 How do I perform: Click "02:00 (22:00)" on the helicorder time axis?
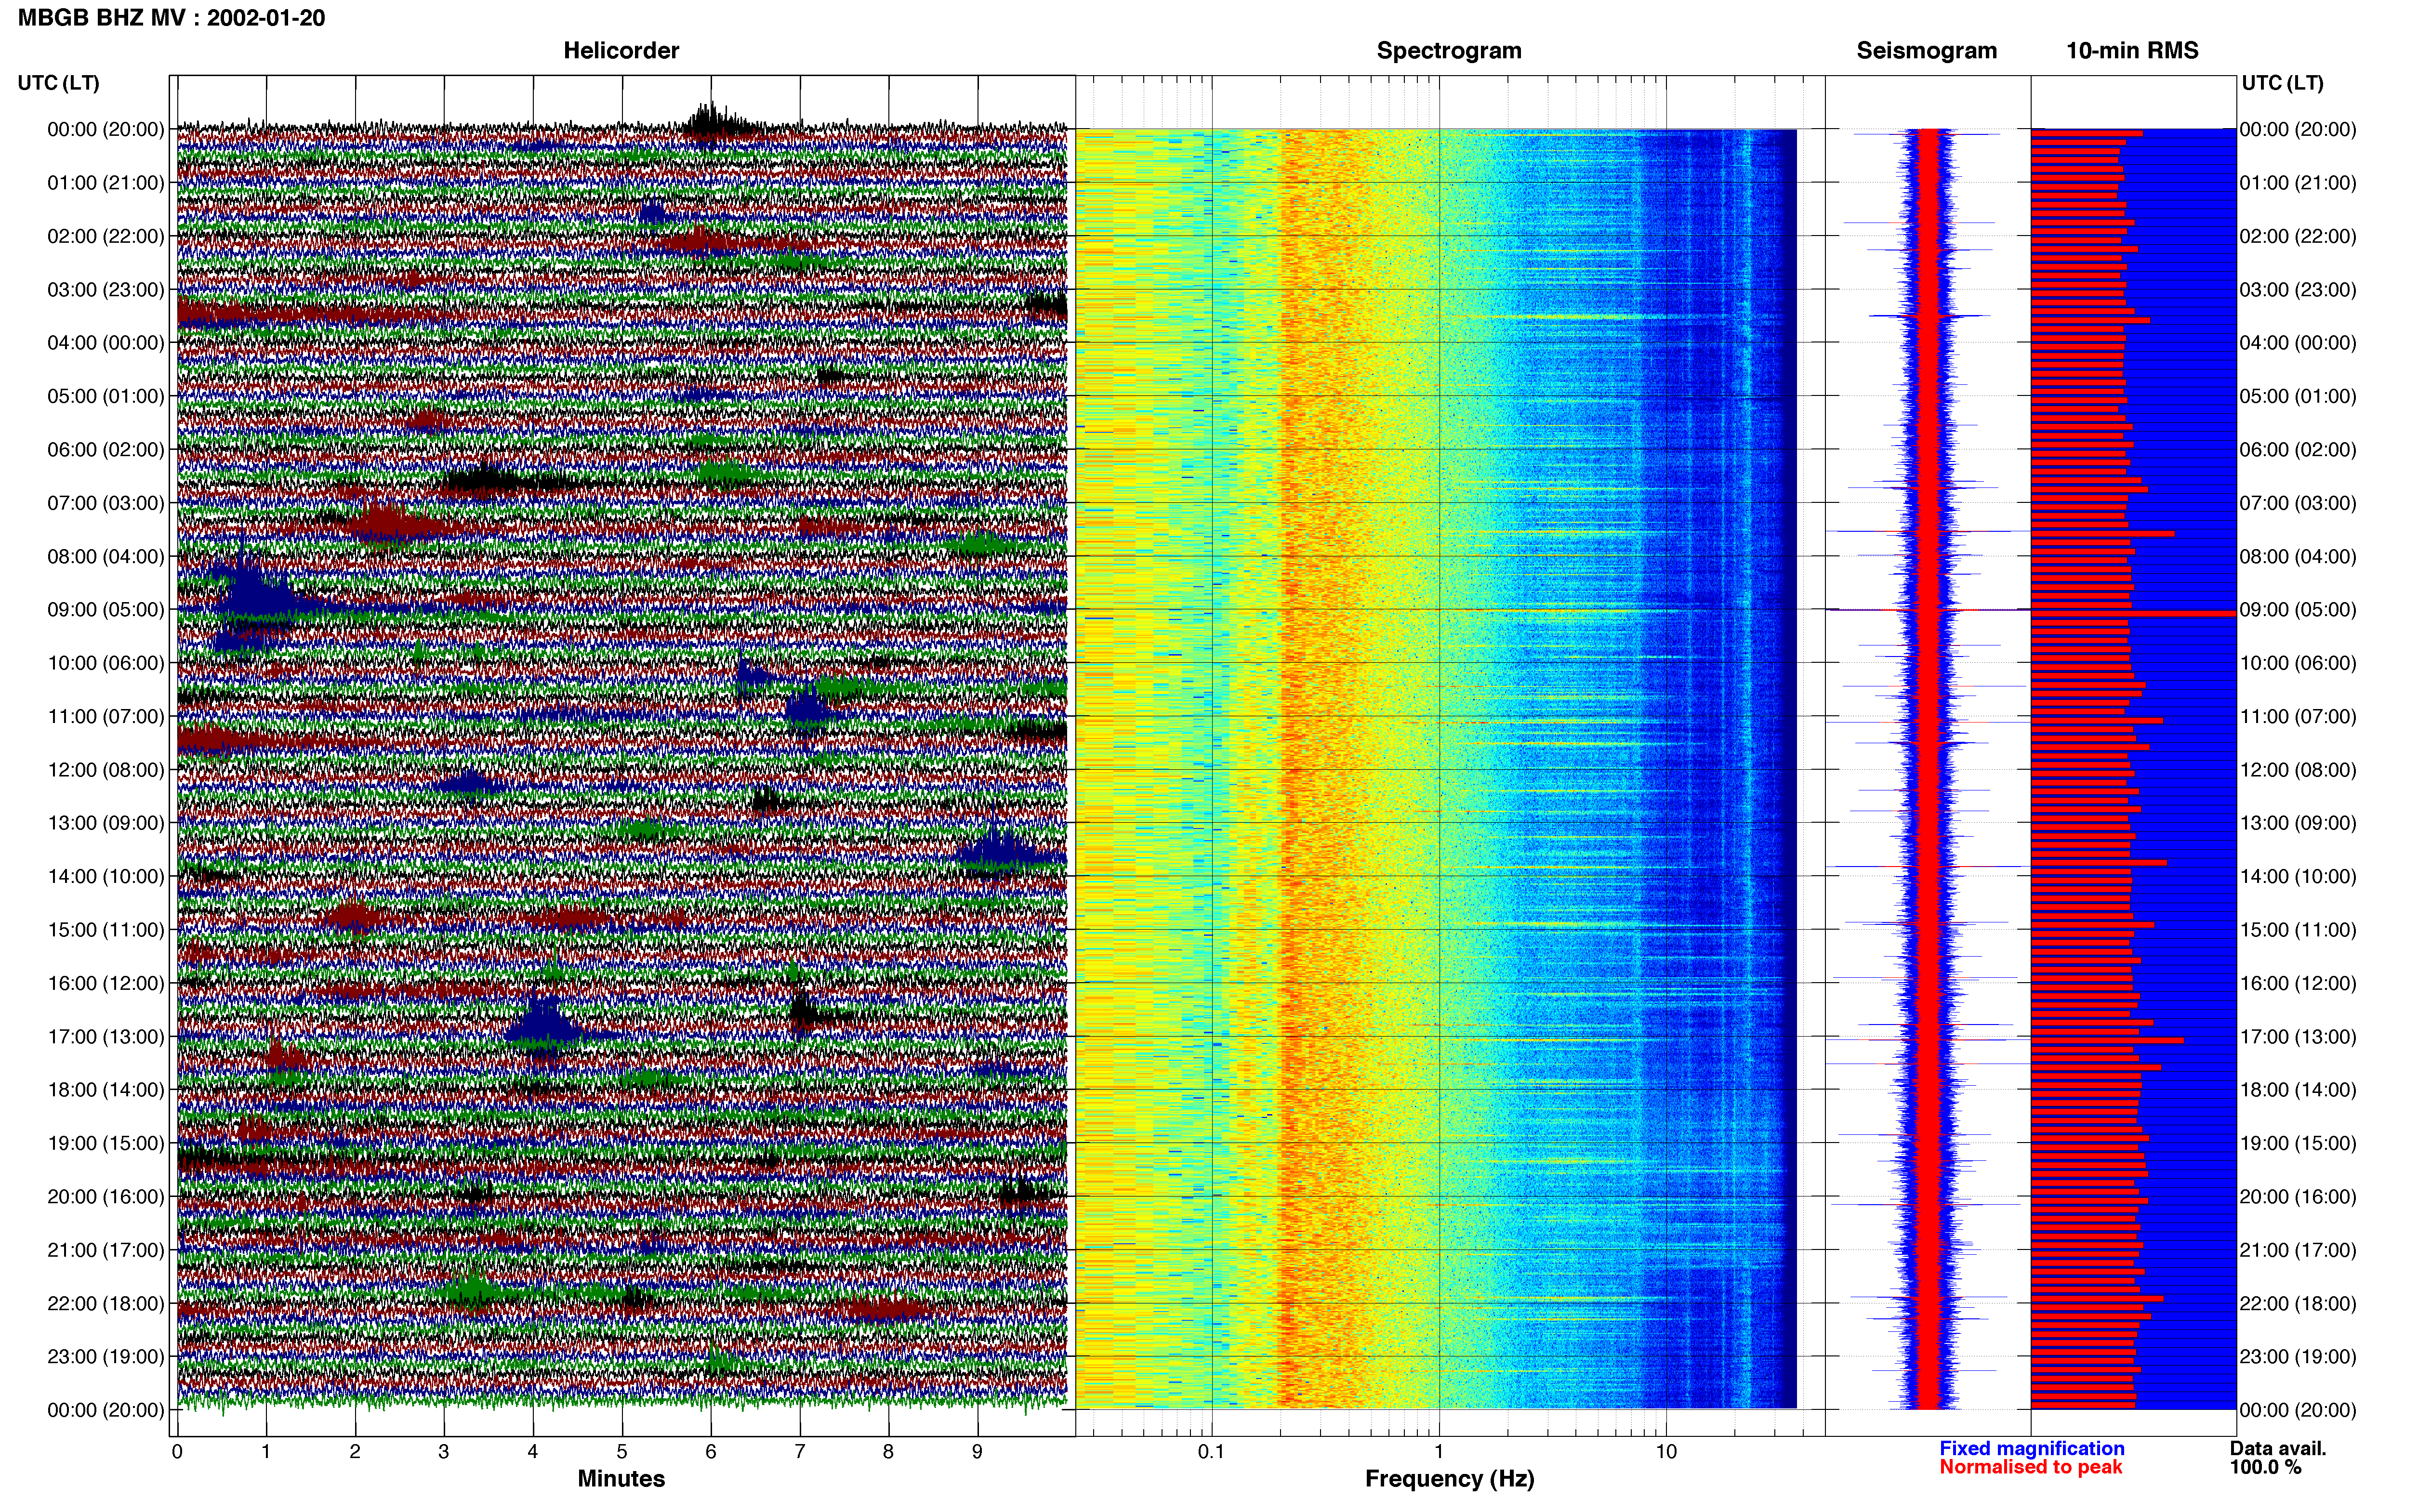pos(106,236)
